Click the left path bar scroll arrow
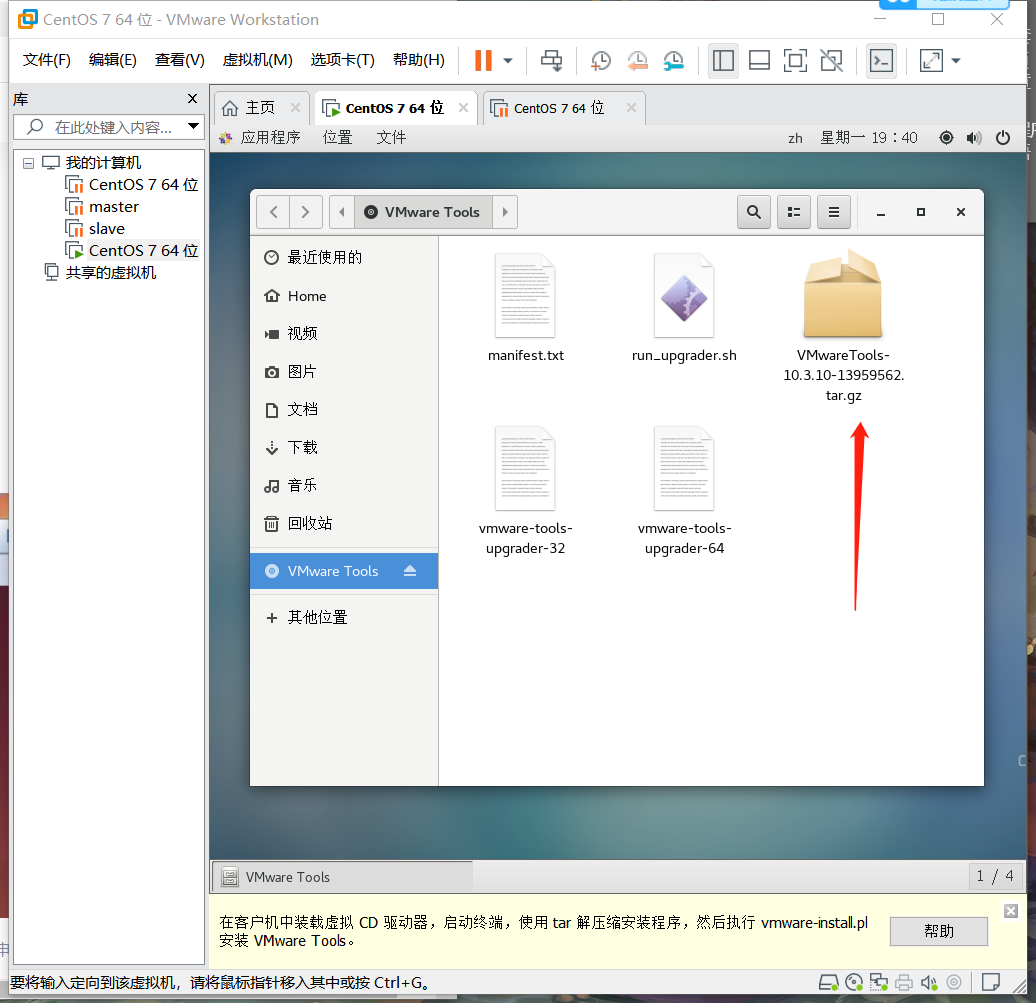This screenshot has width=1036, height=1003. 342,212
